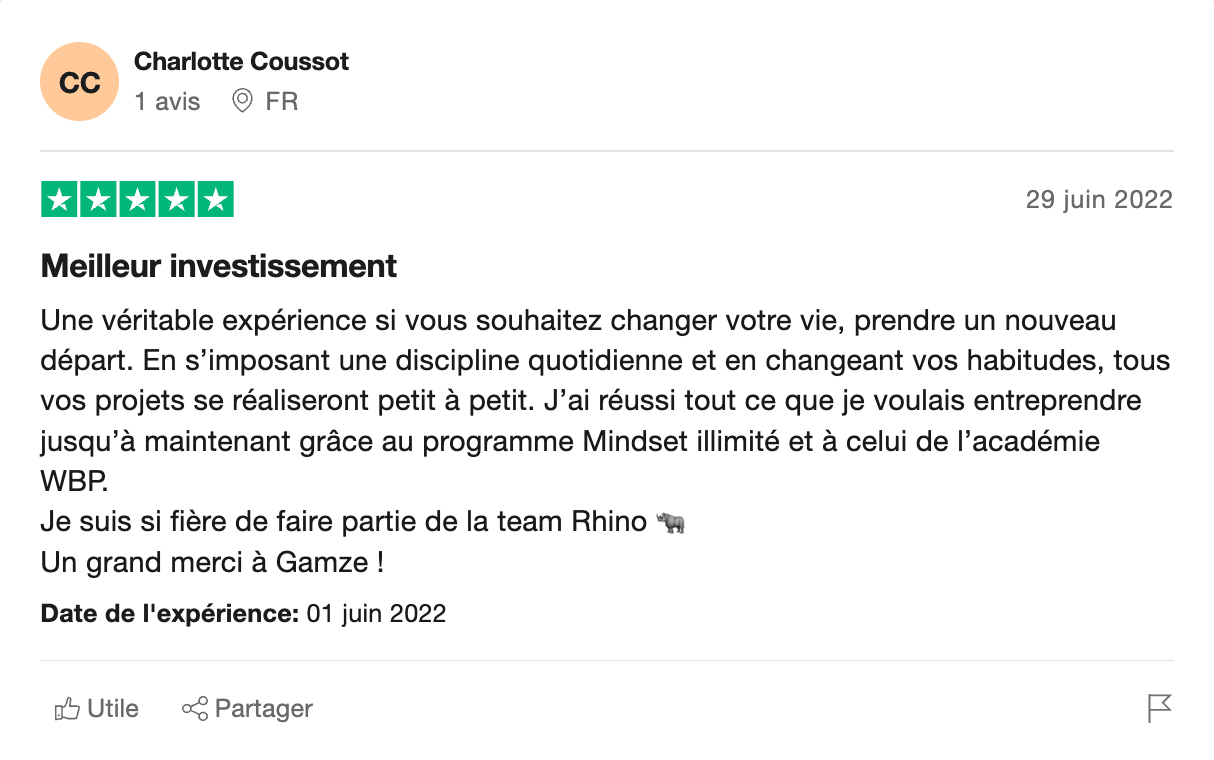Click the FR country label
The height and width of the screenshot is (760, 1214).
click(282, 101)
